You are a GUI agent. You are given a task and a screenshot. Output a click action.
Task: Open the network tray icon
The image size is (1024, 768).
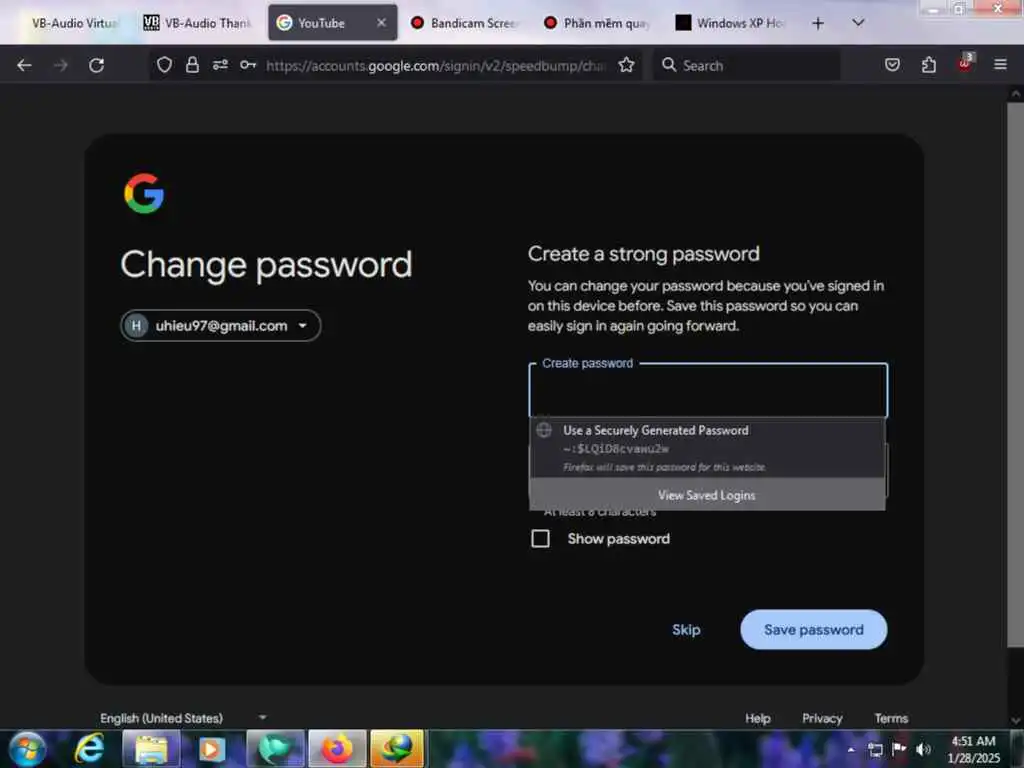(x=875, y=749)
